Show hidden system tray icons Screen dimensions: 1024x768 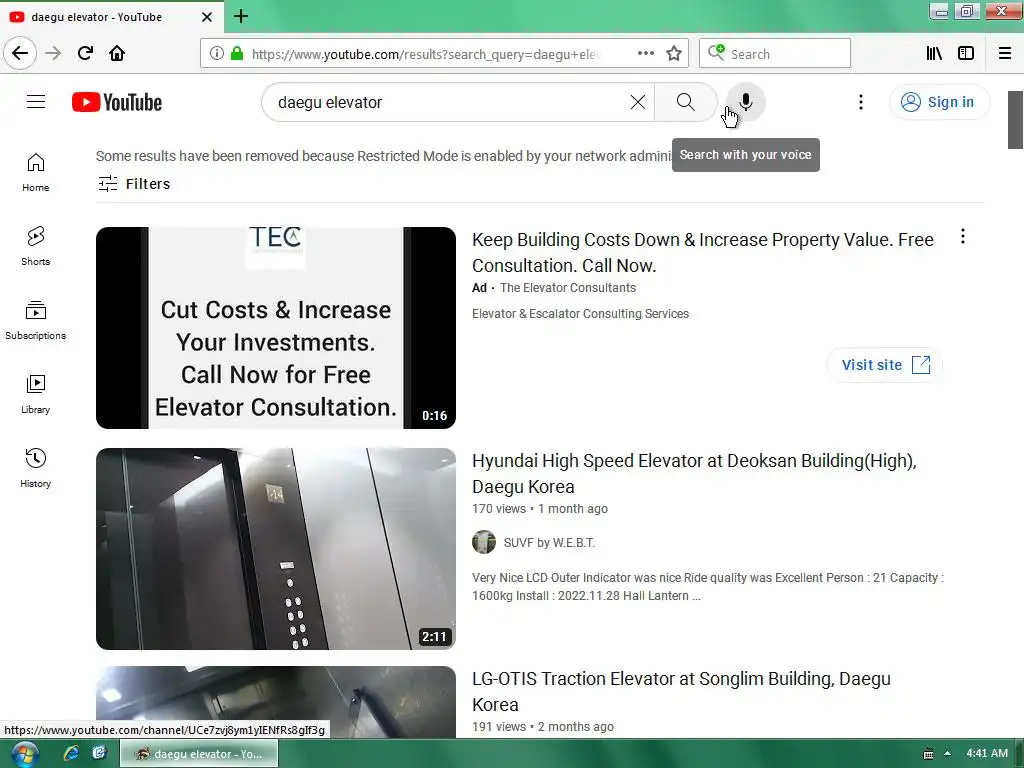947,753
